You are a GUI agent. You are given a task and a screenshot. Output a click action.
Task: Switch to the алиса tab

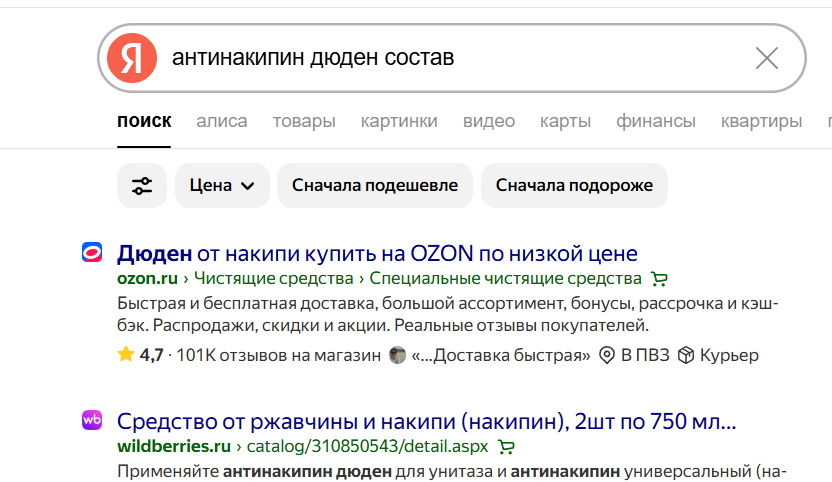pyautogui.click(x=221, y=121)
